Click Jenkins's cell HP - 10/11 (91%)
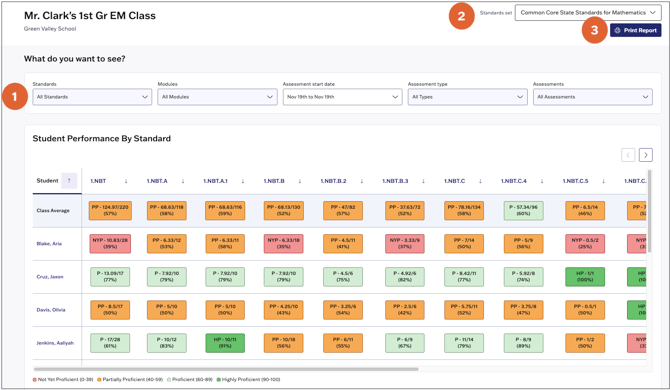 [225, 343]
